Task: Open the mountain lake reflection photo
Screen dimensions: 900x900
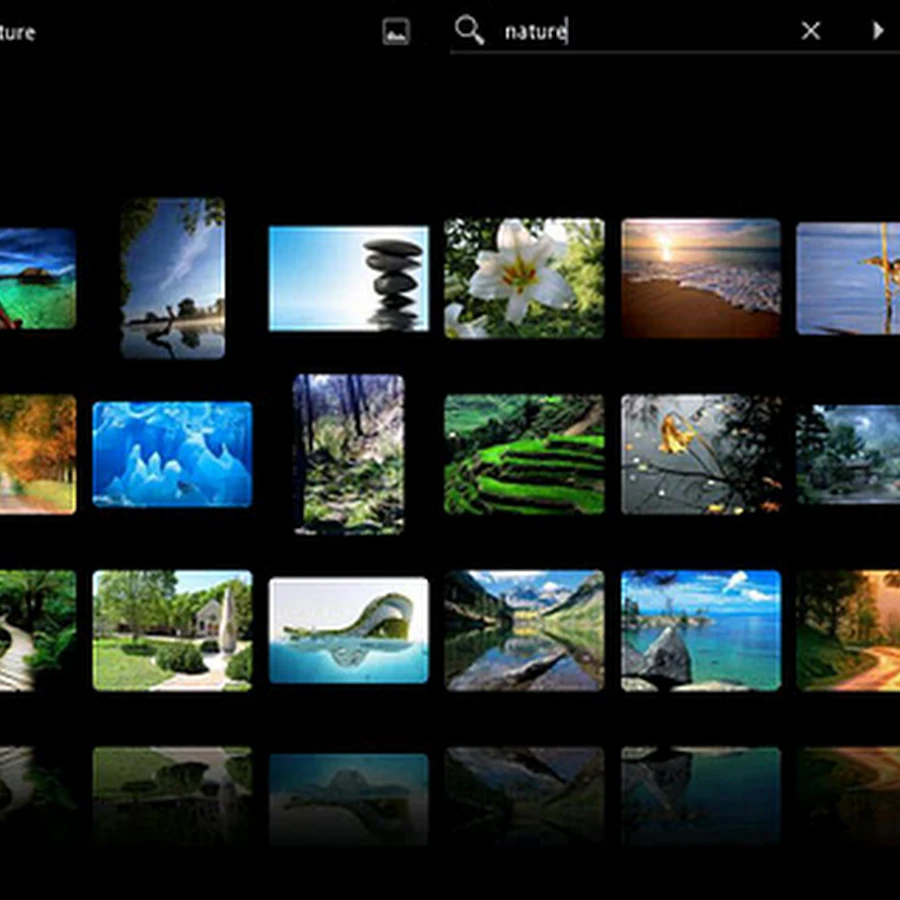Action: [524, 630]
